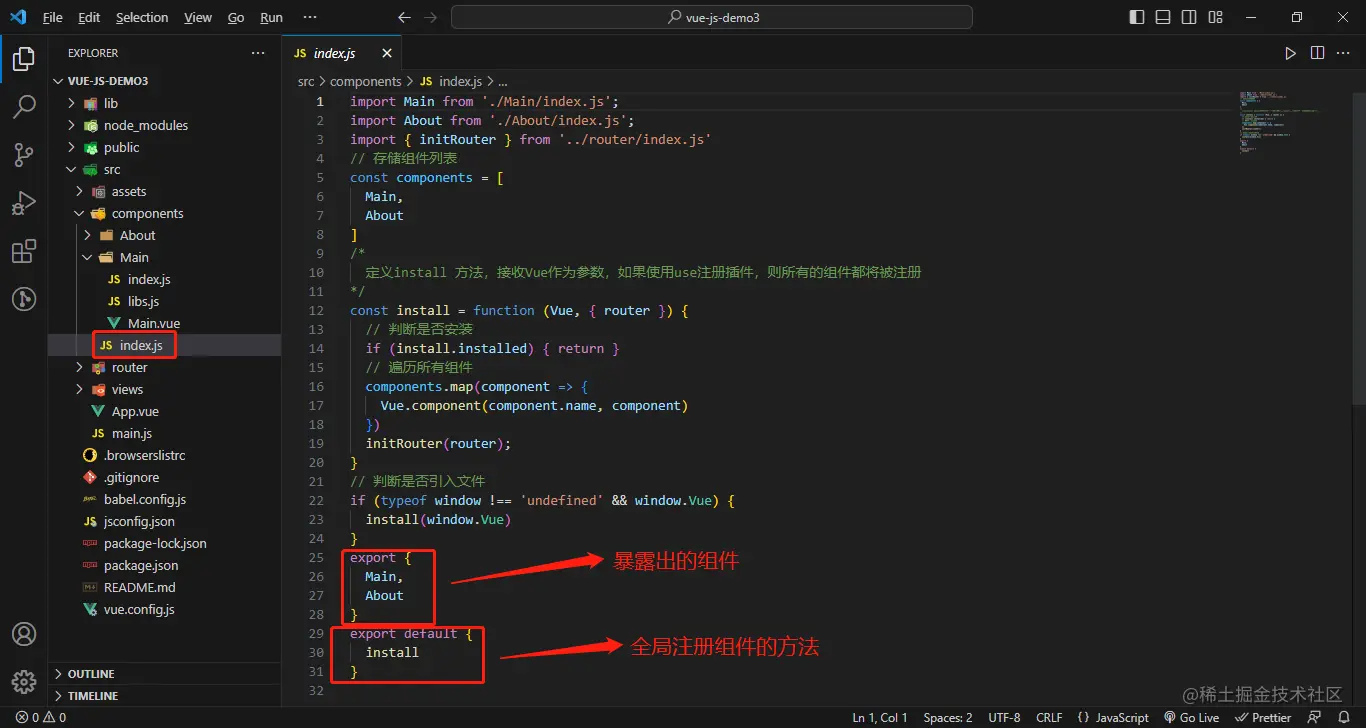Open the Extensions view
Image resolution: width=1366 pixels, height=728 pixels.
click(x=24, y=251)
